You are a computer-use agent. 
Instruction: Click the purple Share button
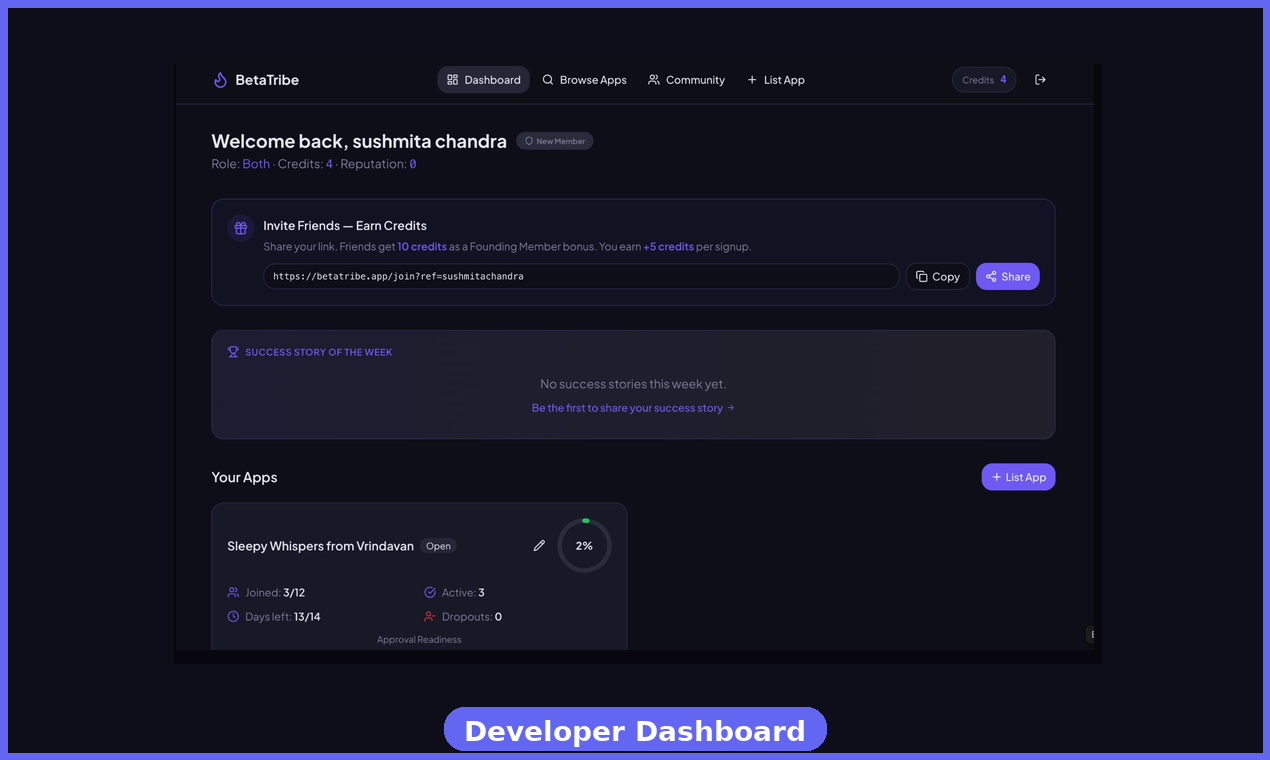coord(1007,276)
